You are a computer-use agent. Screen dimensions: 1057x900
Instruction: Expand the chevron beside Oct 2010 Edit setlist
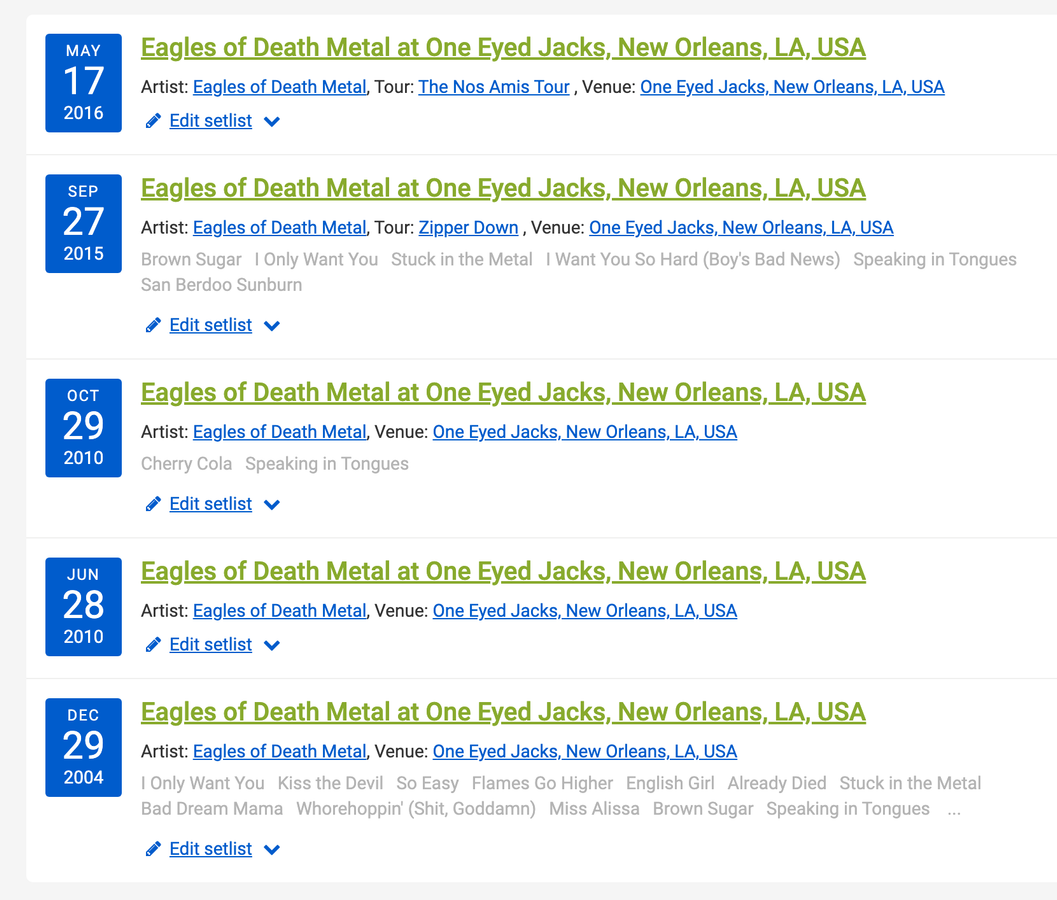272,505
